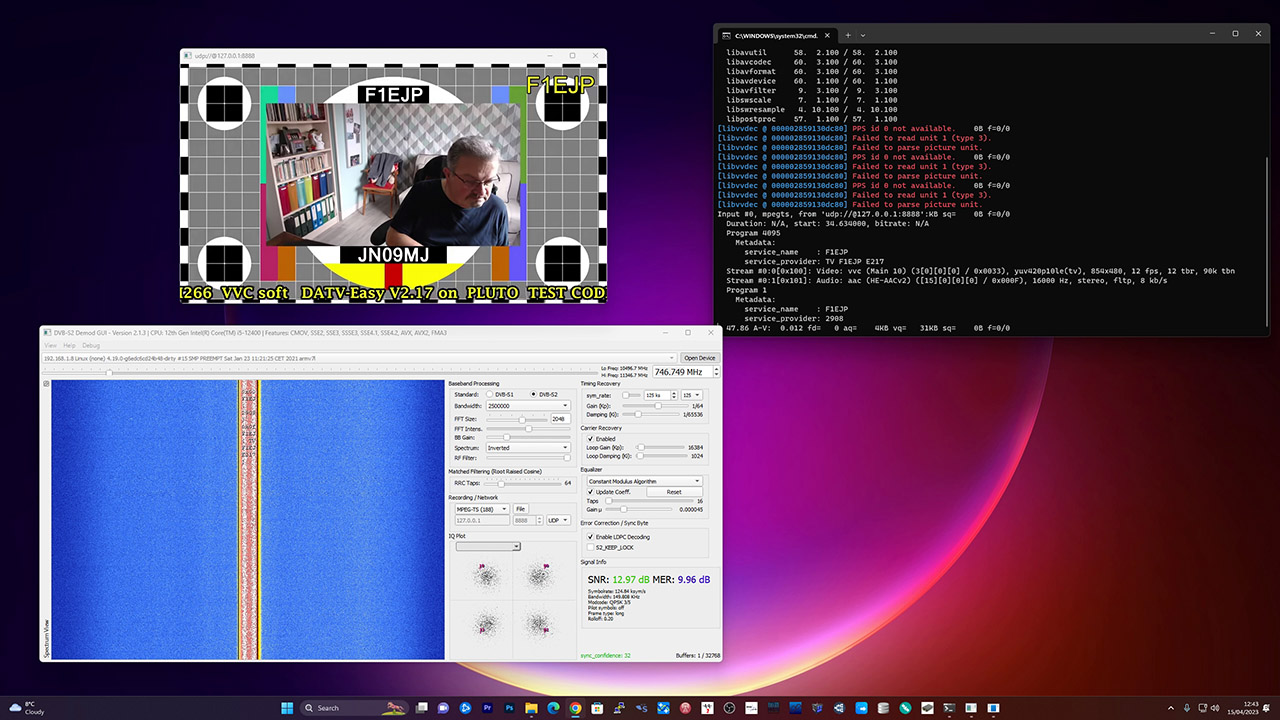This screenshot has height=720, width=1280.
Task: Click the Windows Start button
Action: point(288,708)
